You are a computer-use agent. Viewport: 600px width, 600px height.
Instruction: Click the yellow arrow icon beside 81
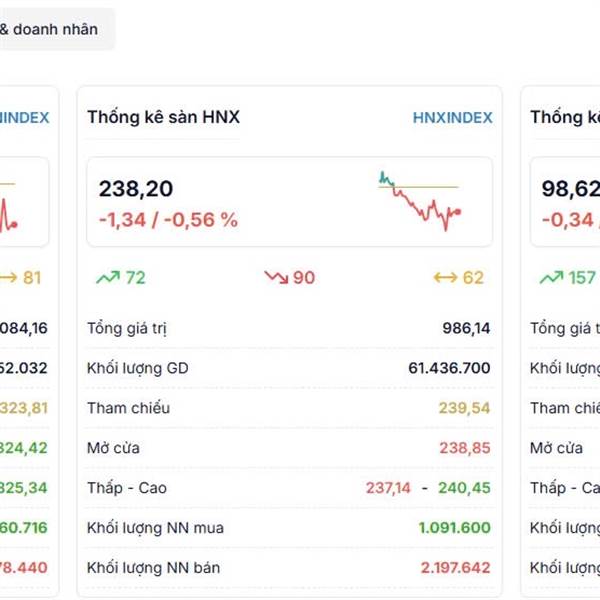pyautogui.click(x=8, y=277)
